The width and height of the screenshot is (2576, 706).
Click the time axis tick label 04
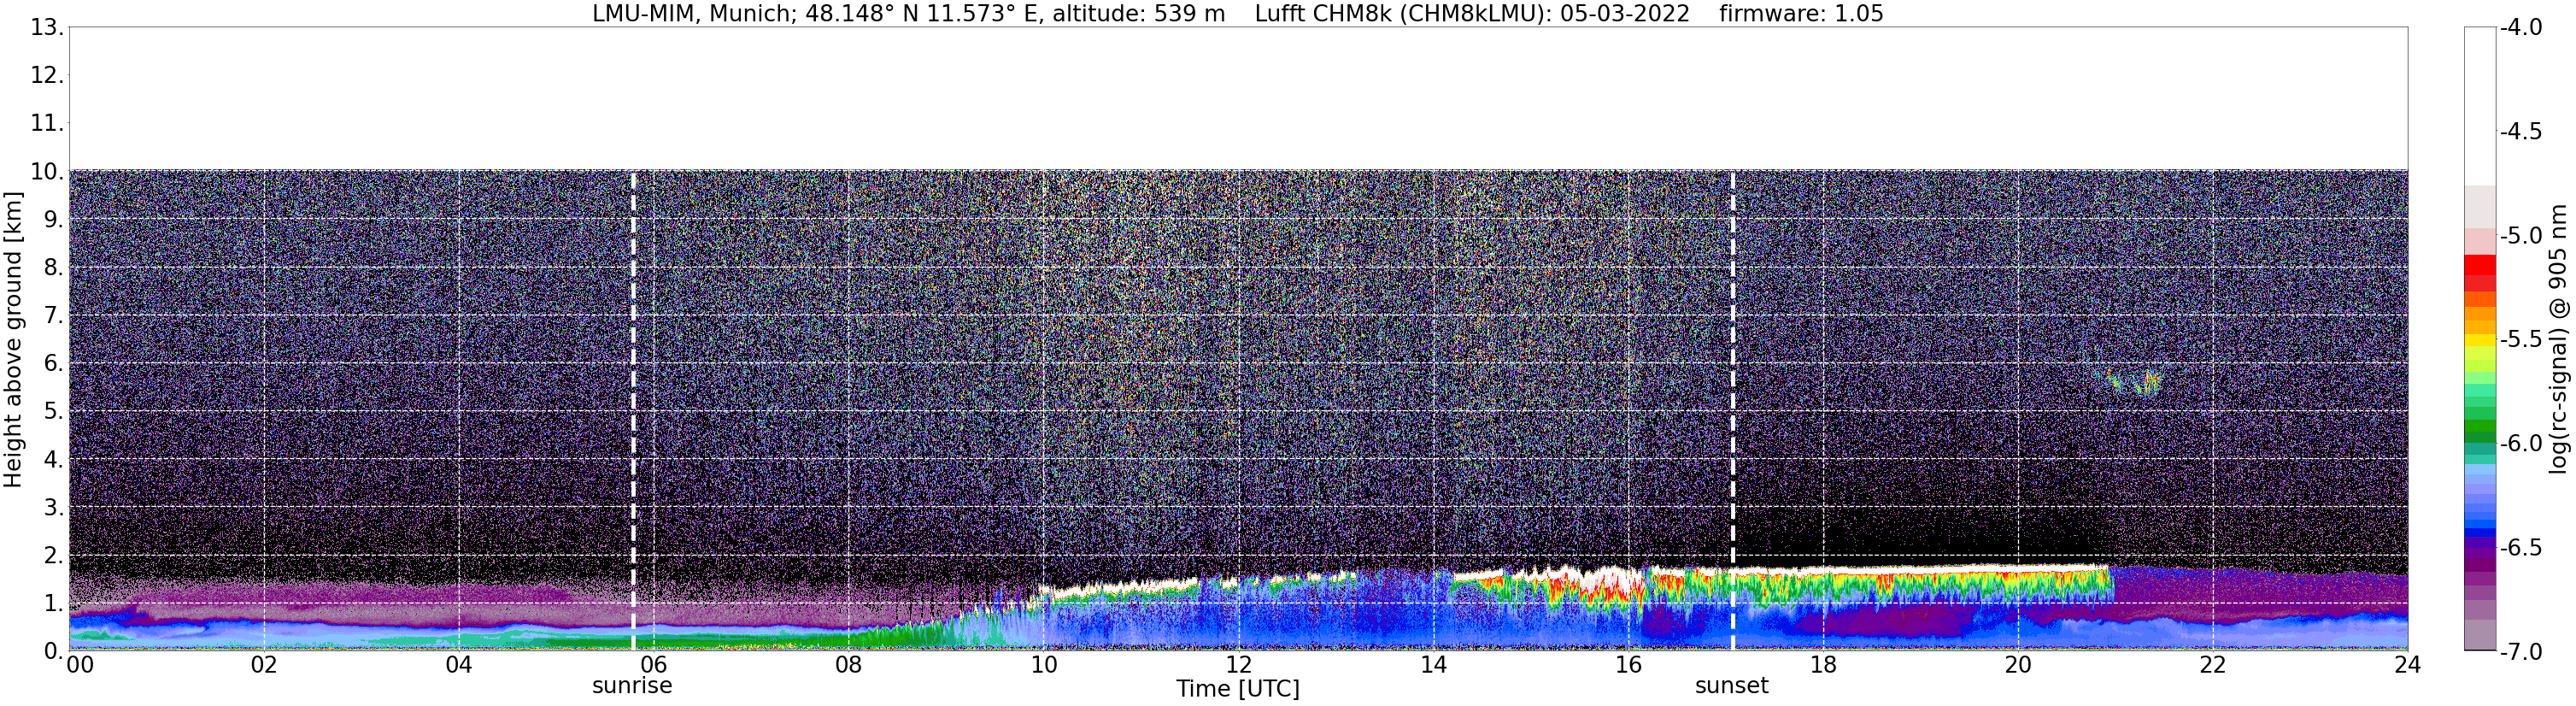coord(459,665)
